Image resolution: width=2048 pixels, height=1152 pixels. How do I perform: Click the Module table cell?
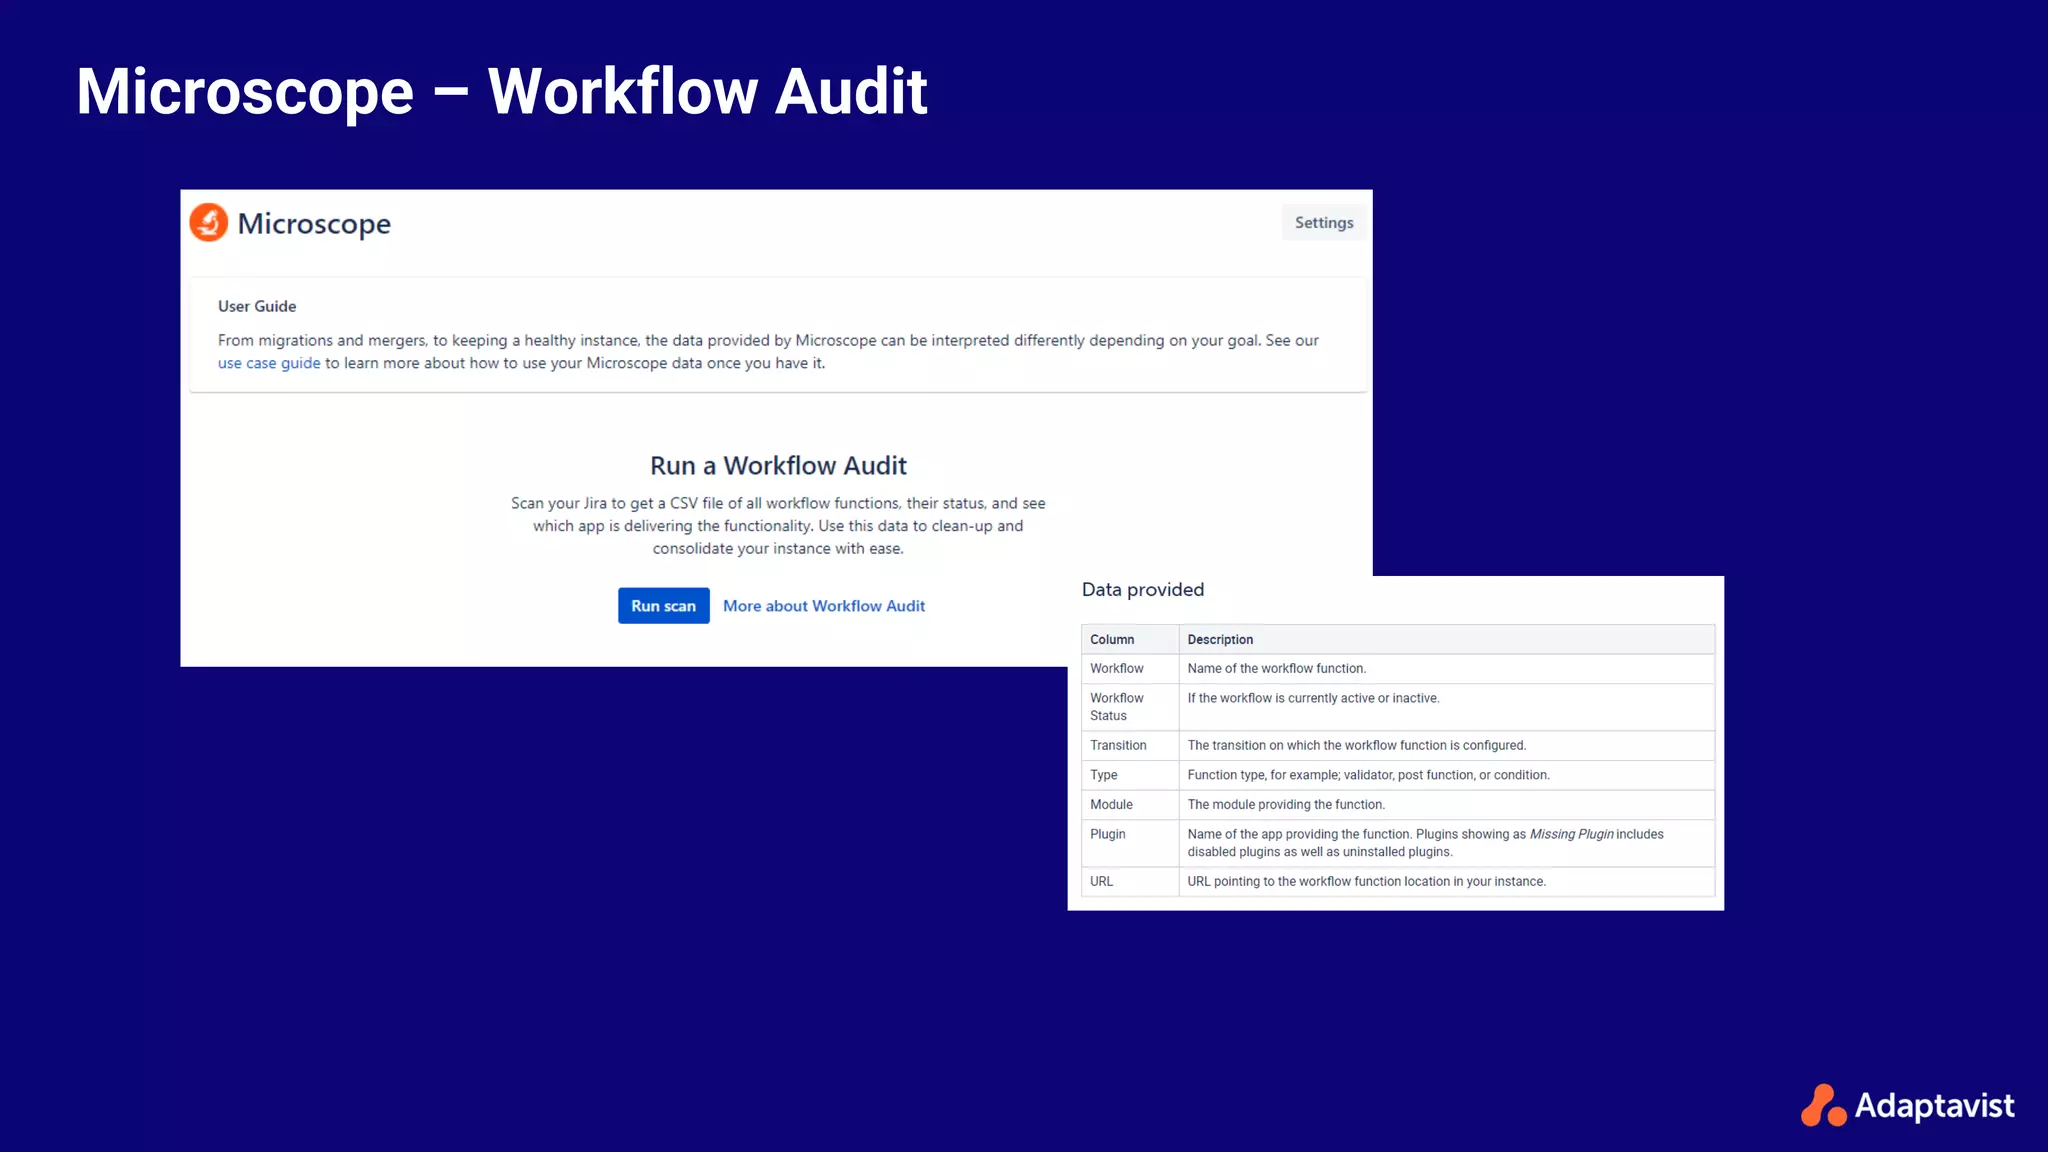pos(1130,805)
